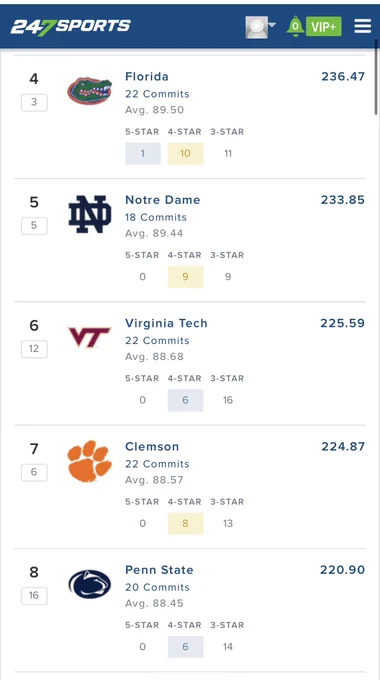This screenshot has height=680, width=380.
Task: Open Notre Dame's 18 Commits link
Action: 156,217
